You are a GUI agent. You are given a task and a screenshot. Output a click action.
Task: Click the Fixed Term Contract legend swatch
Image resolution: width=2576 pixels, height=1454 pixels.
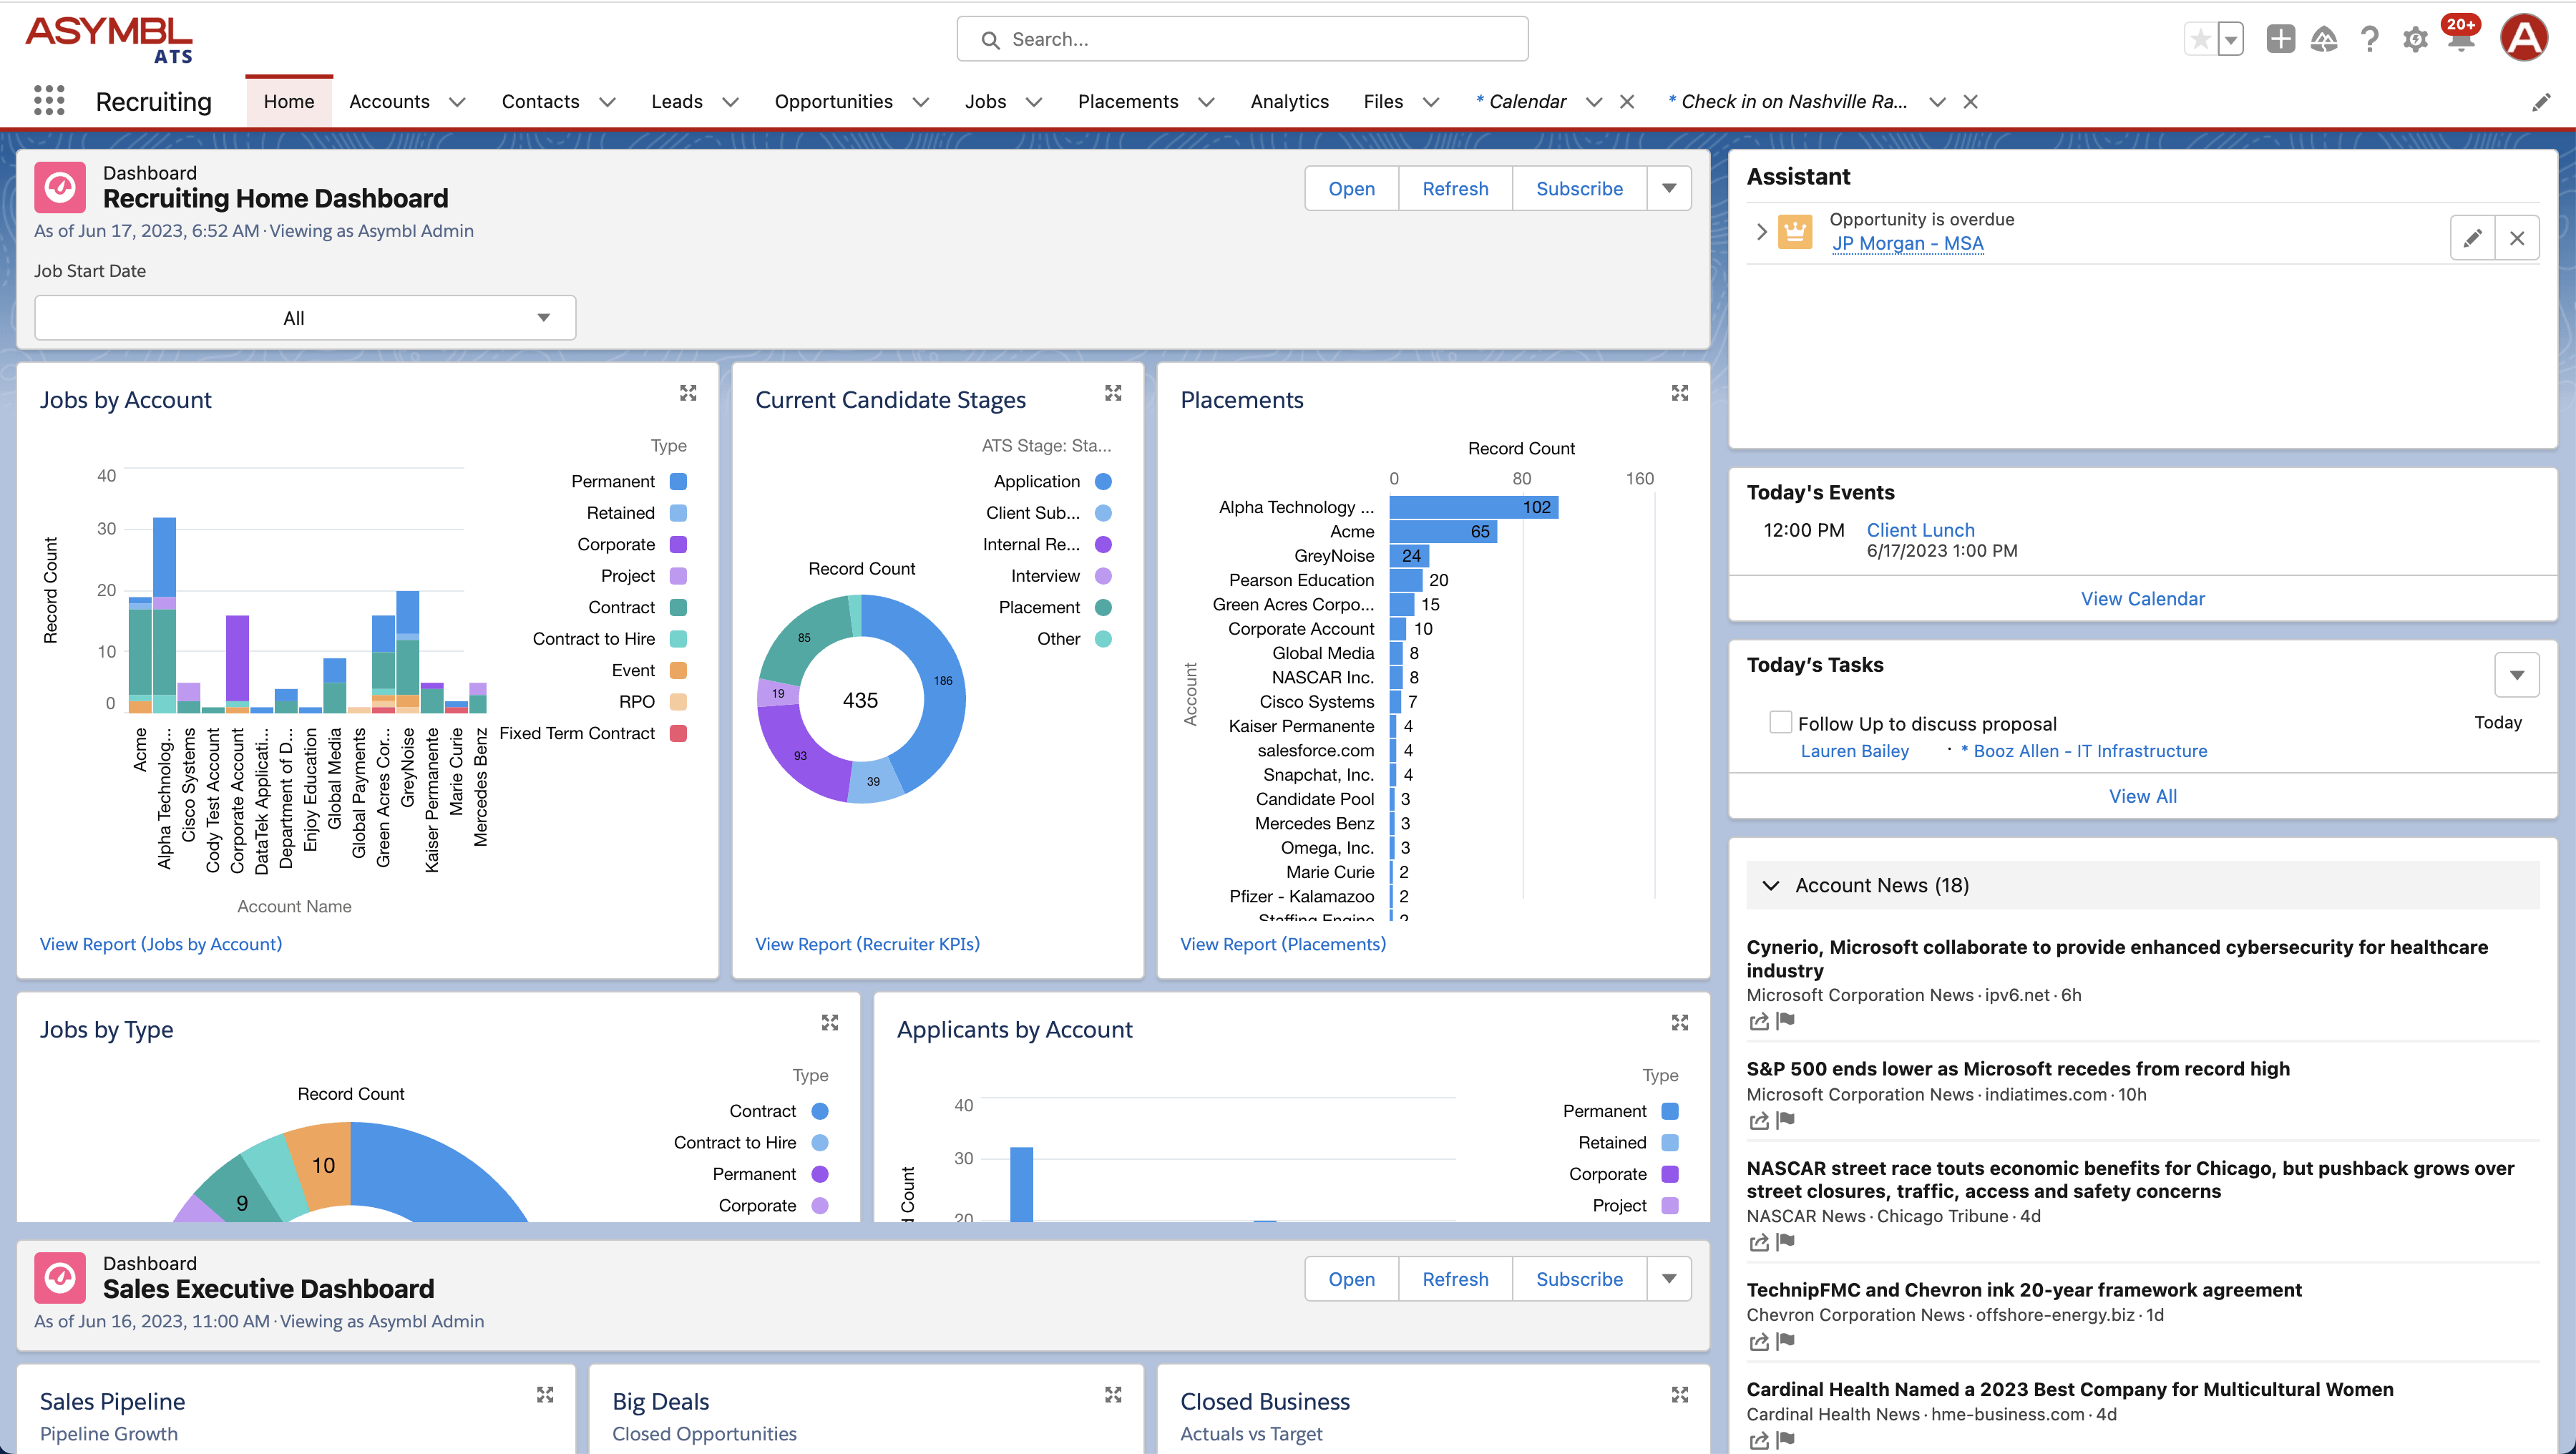click(678, 733)
